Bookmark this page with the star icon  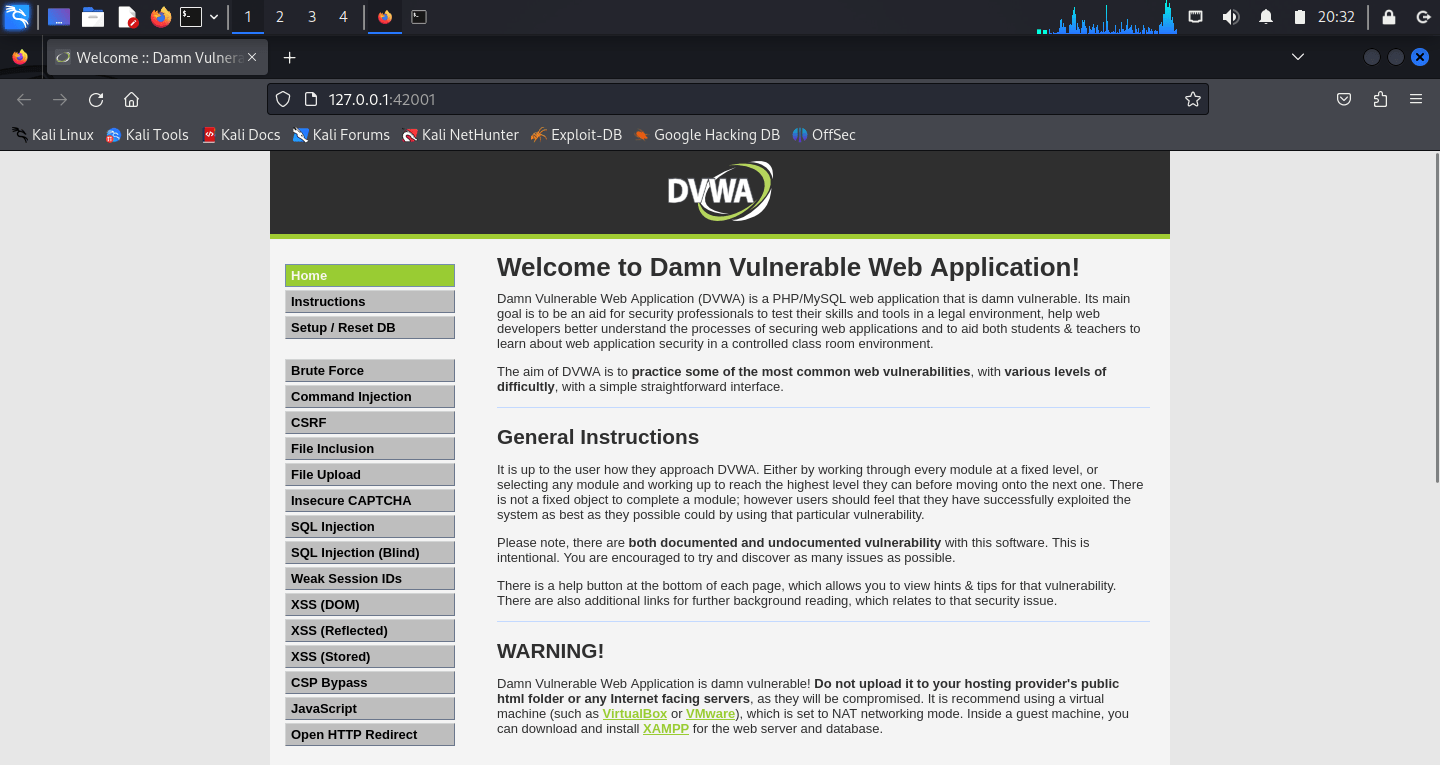point(1192,99)
